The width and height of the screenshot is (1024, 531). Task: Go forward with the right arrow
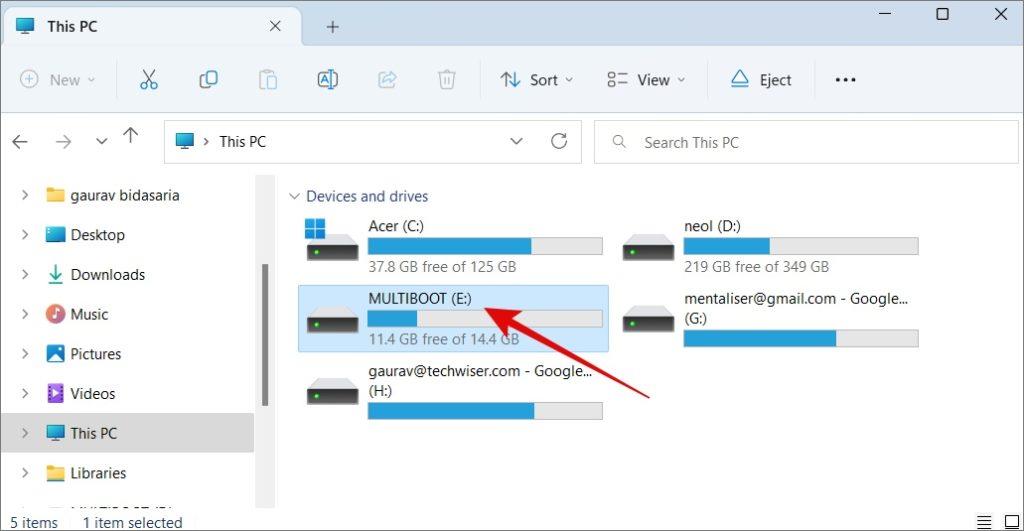point(63,142)
